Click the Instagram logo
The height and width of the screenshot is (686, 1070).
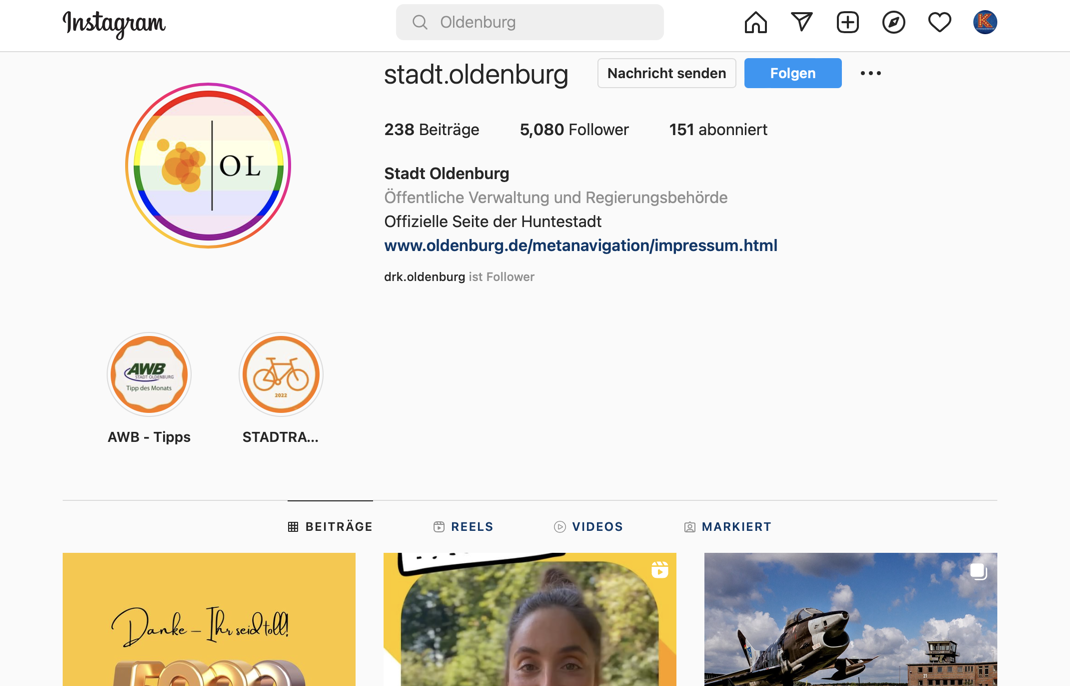tap(114, 24)
